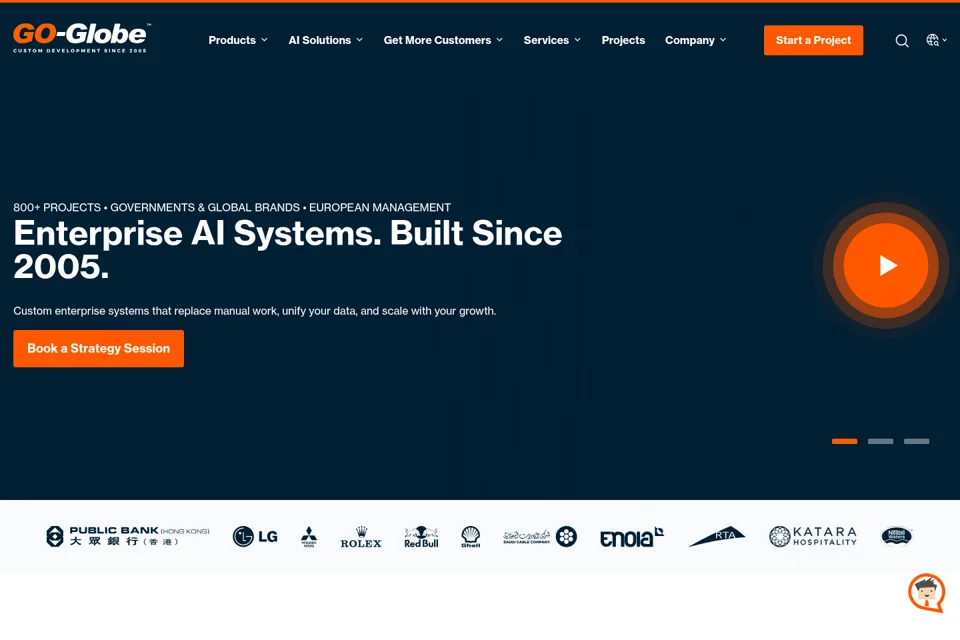960x640 pixels.
Task: Expand the Products menu
Action: [x=238, y=40]
